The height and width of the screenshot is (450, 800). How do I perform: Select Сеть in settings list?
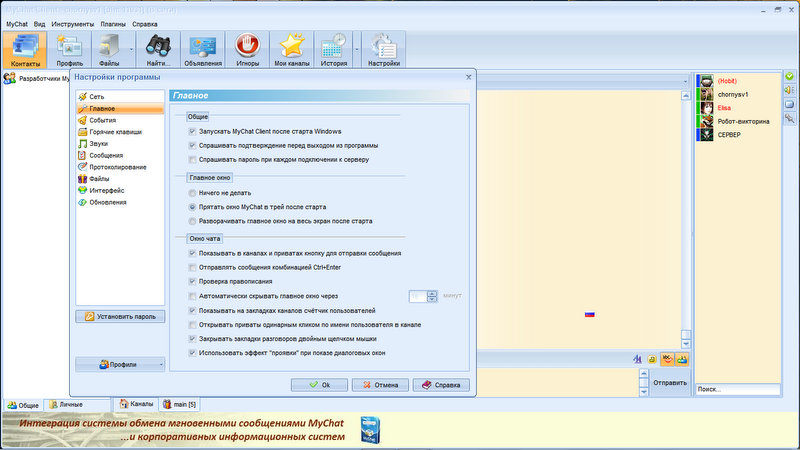(x=120, y=96)
